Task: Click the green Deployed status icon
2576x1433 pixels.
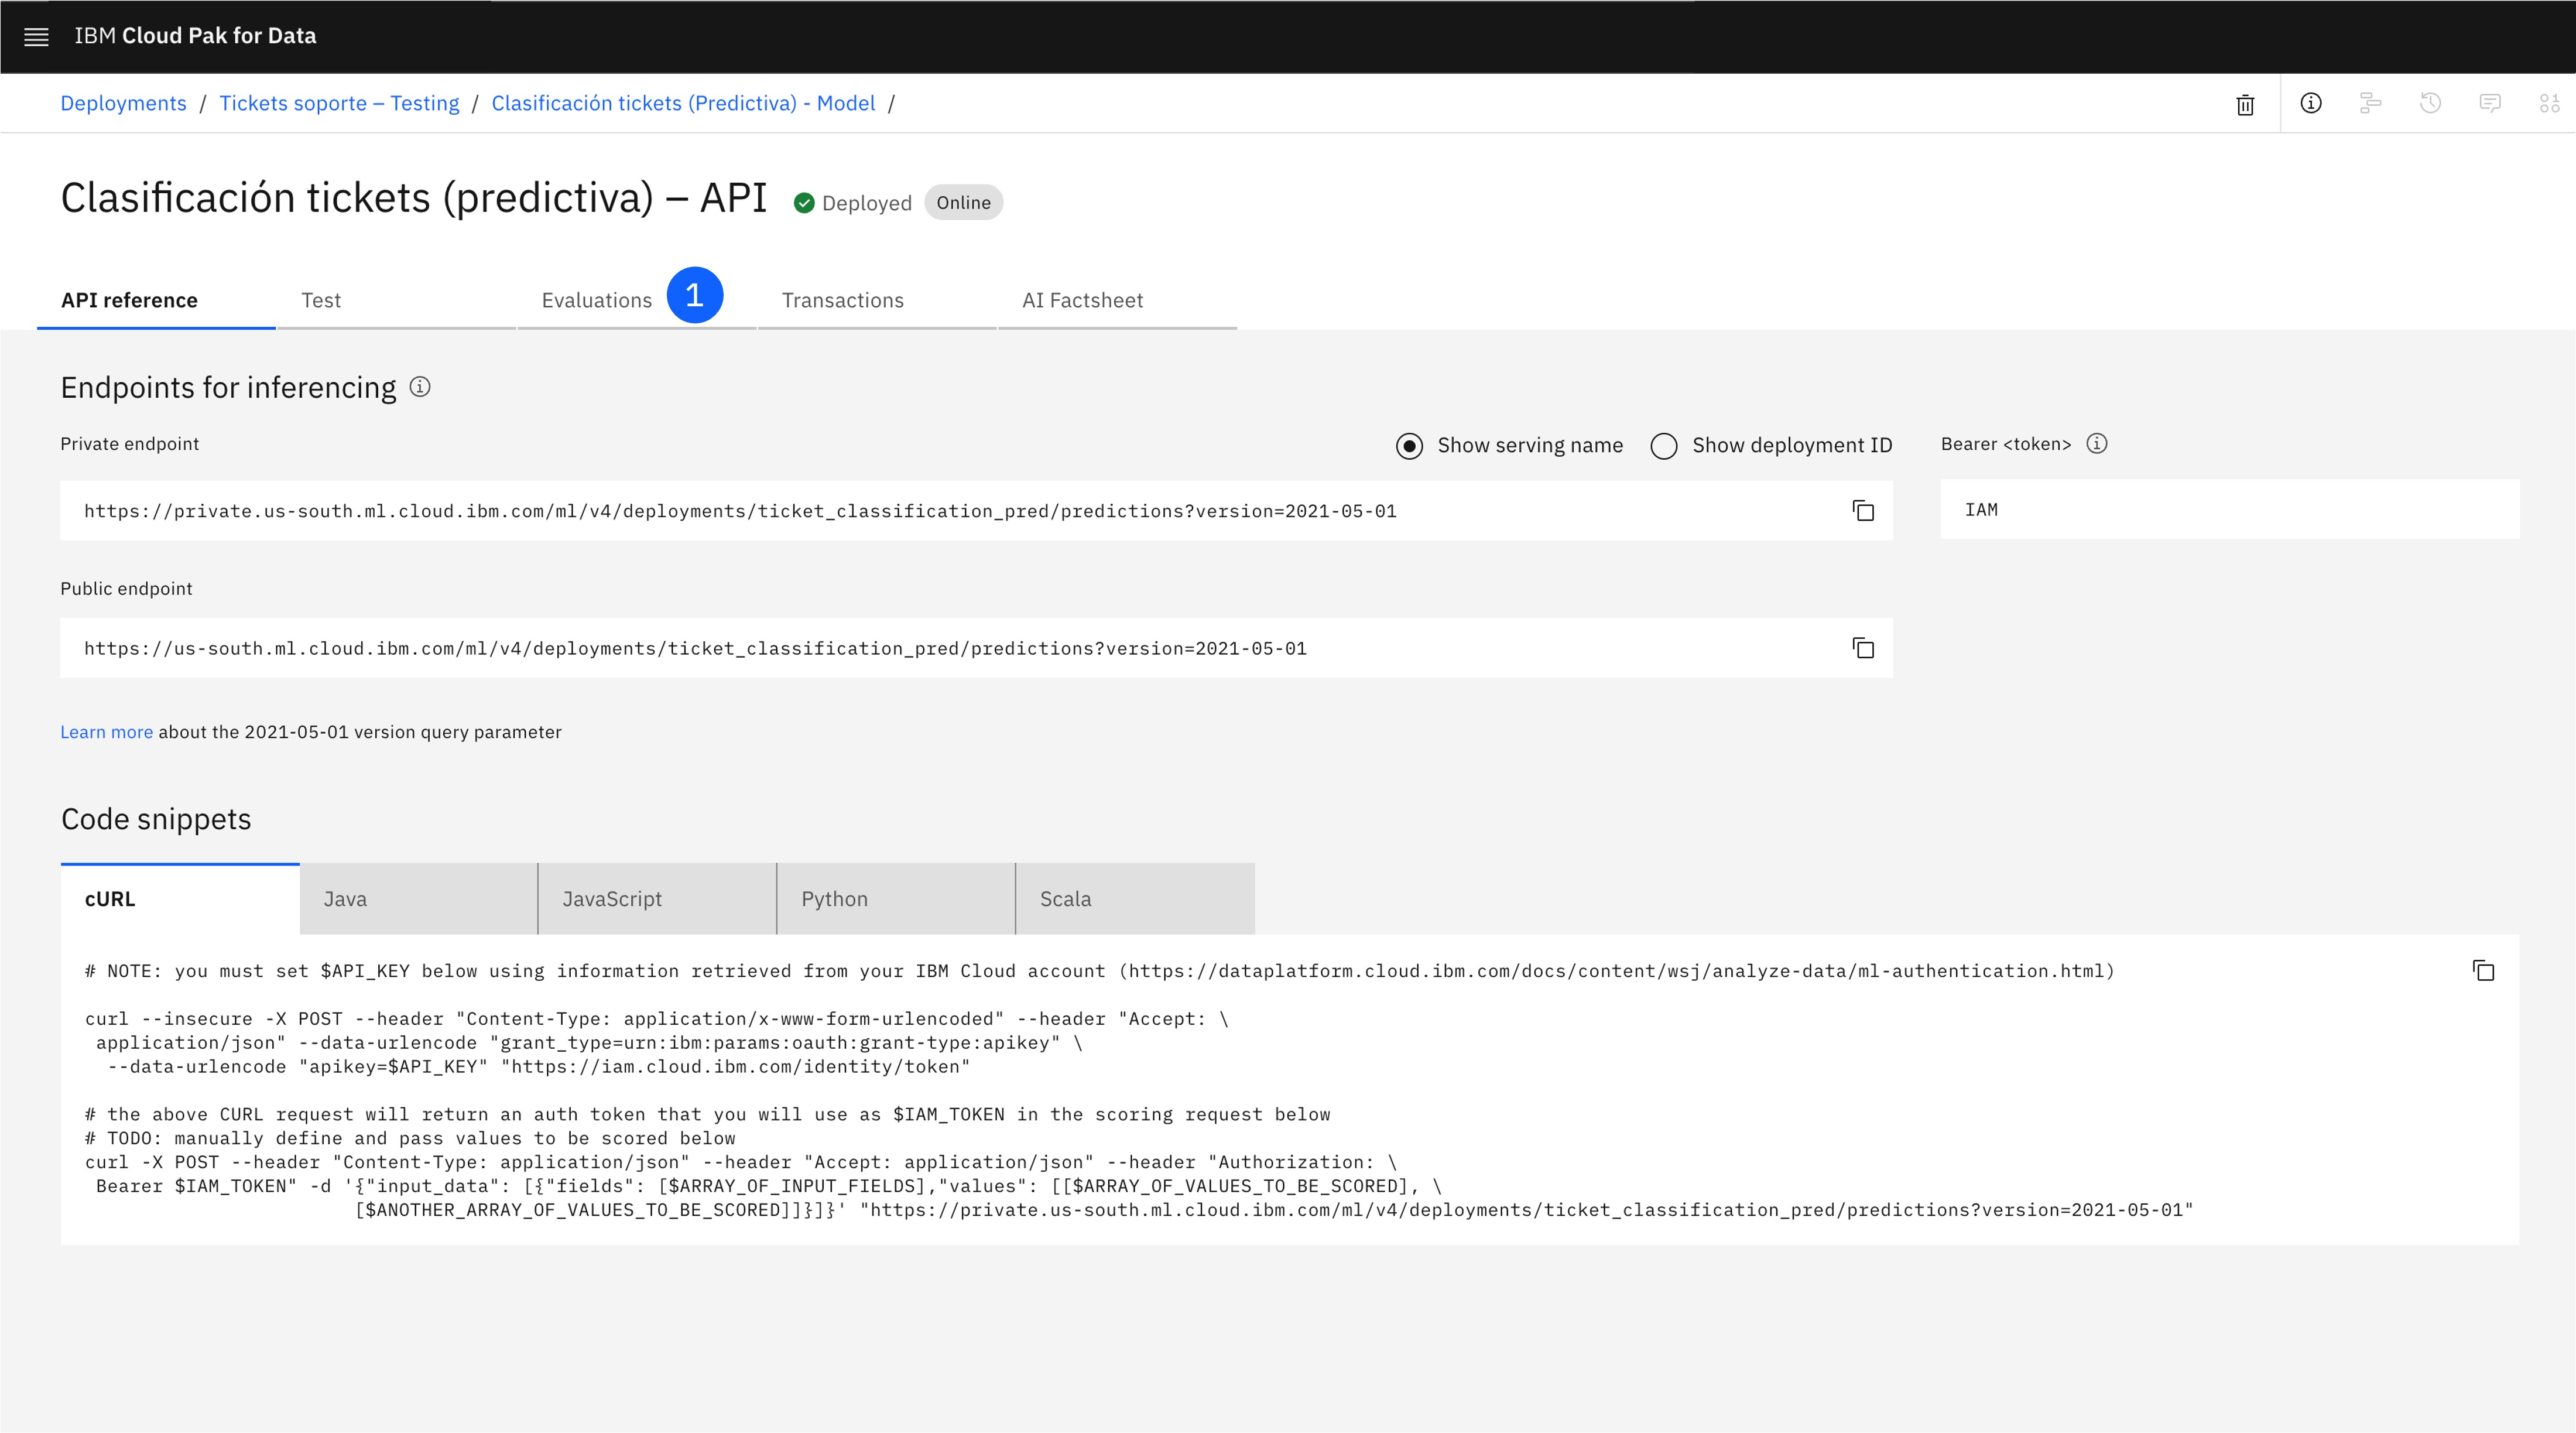Action: pos(804,203)
